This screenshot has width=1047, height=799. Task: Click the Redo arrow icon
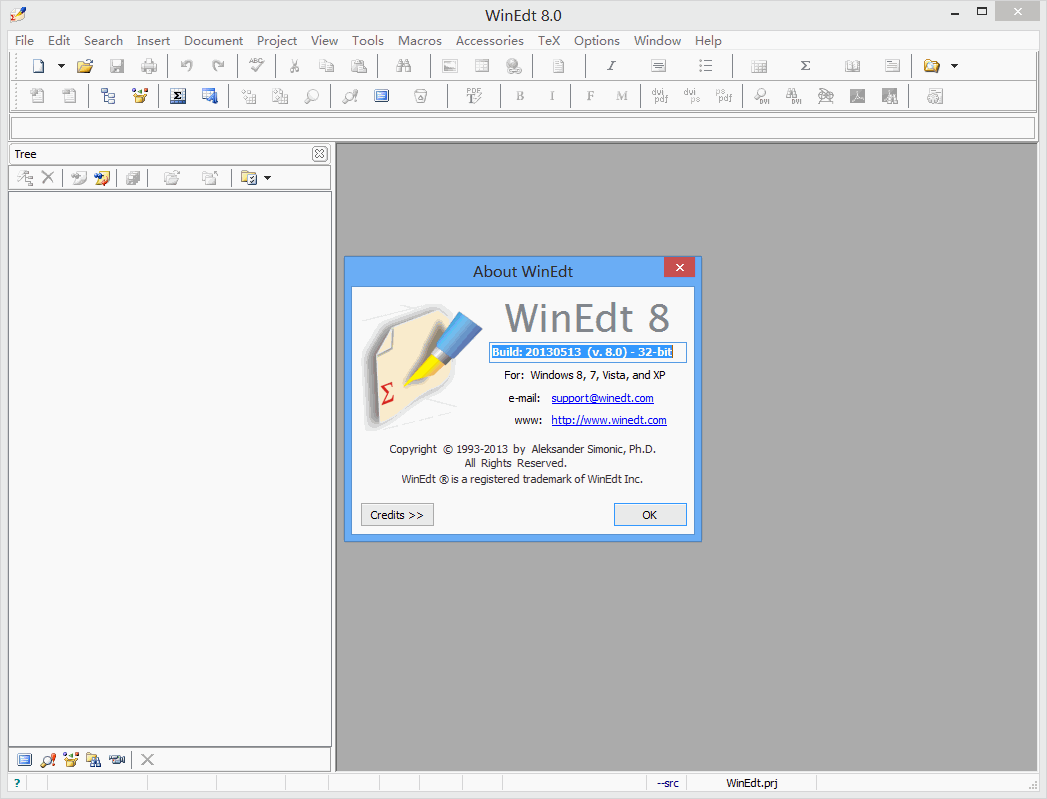pyautogui.click(x=218, y=66)
